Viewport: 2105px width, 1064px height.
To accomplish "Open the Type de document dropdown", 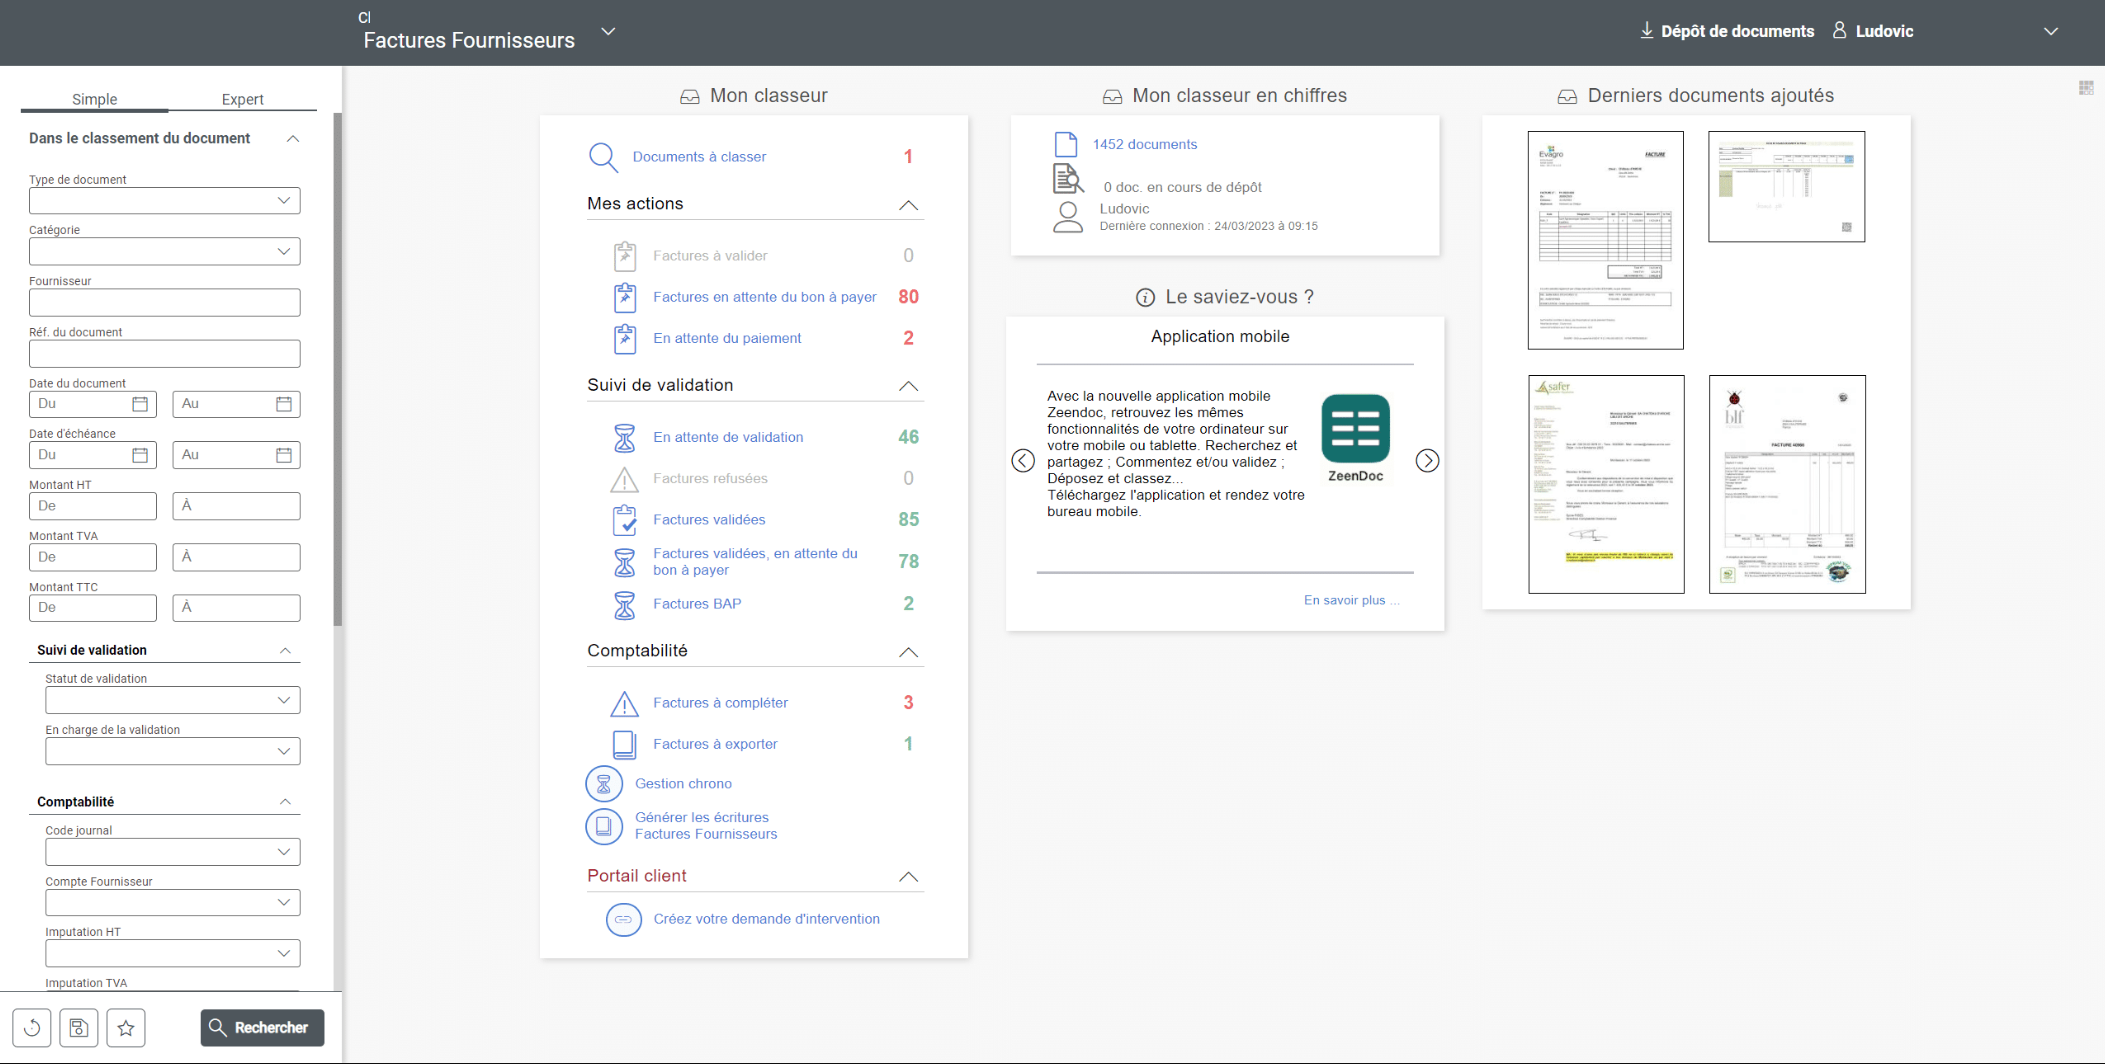I will (x=165, y=201).
